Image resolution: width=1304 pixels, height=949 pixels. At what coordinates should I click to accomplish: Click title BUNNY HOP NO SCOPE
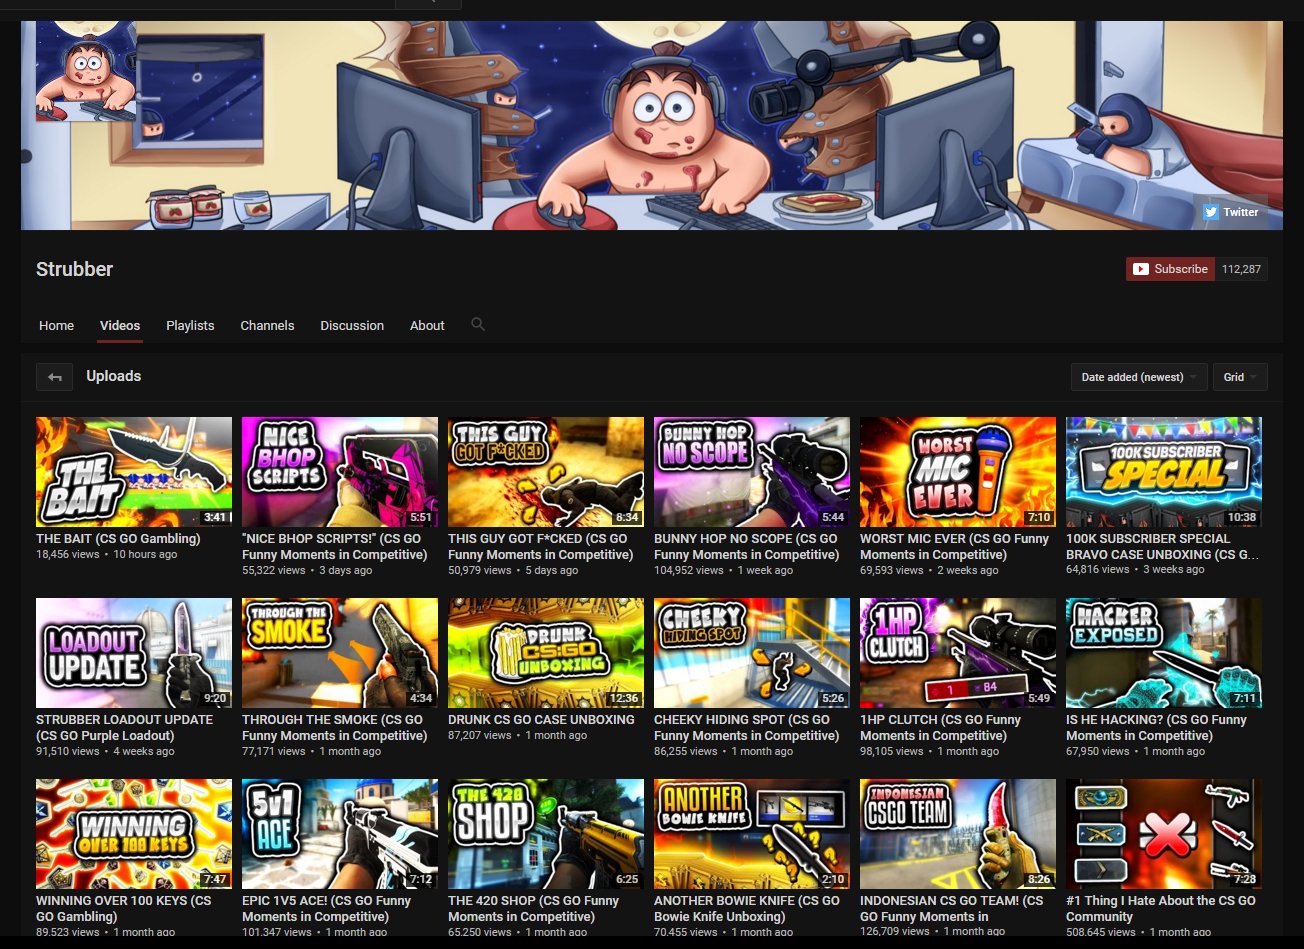[x=747, y=547]
